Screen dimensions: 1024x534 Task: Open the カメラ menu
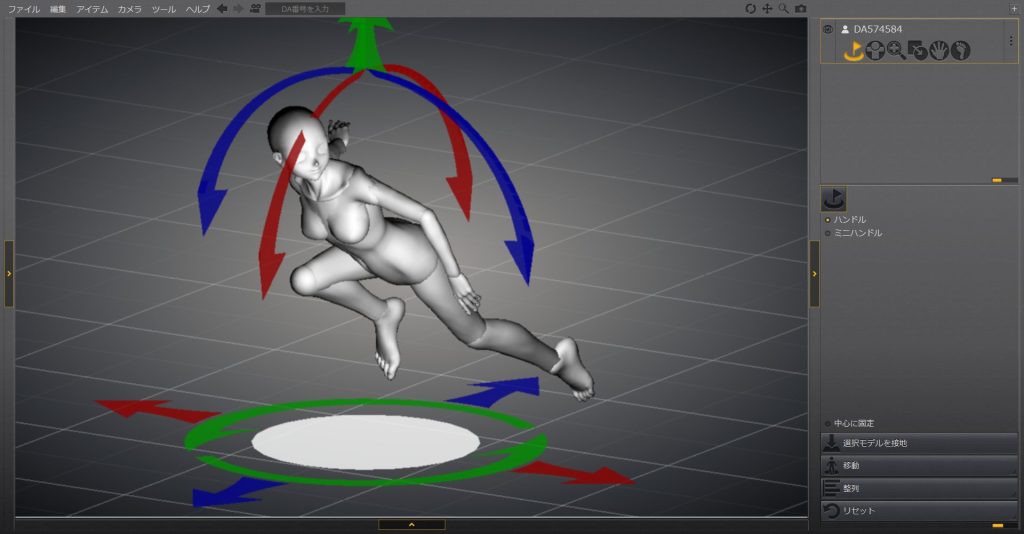[129, 9]
